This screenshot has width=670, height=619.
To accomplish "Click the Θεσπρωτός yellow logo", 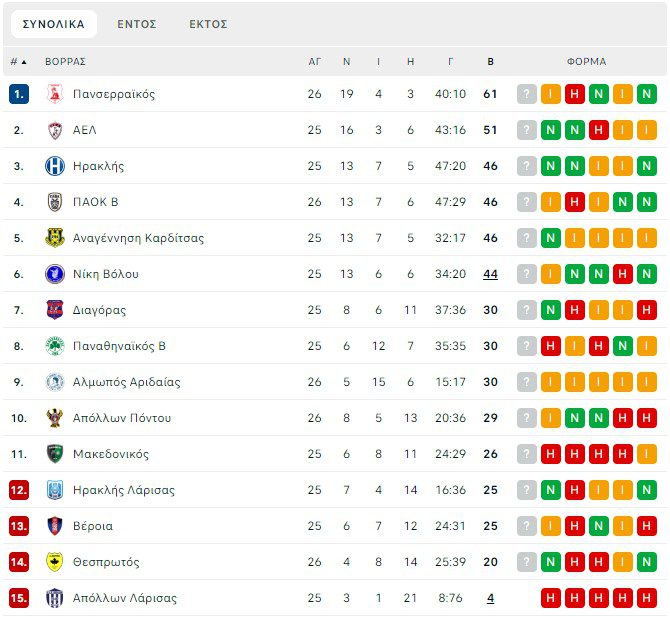I will pos(55,562).
